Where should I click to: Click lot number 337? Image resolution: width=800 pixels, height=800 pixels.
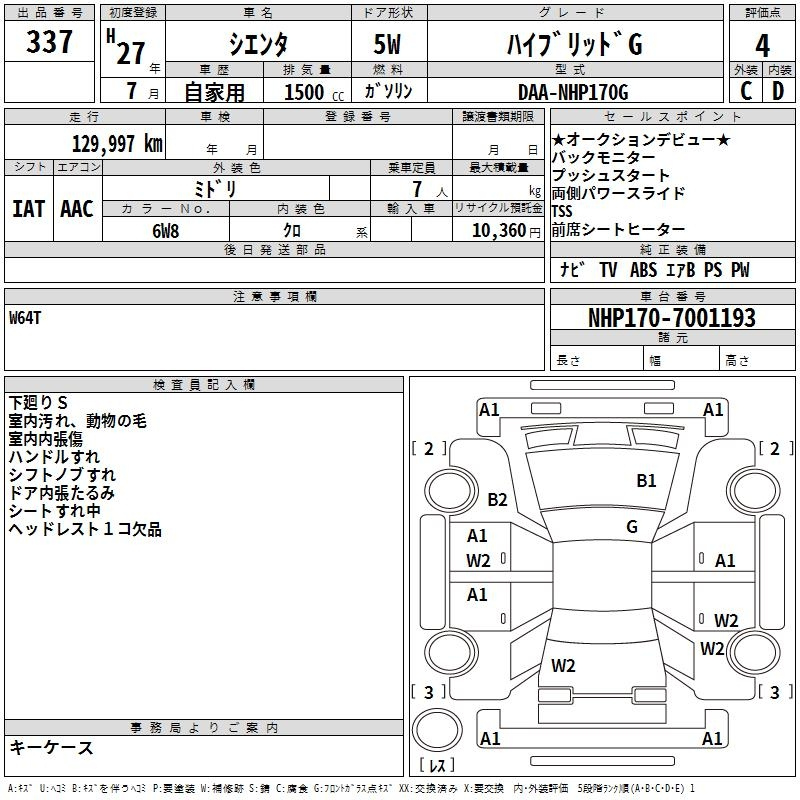tap(49, 42)
